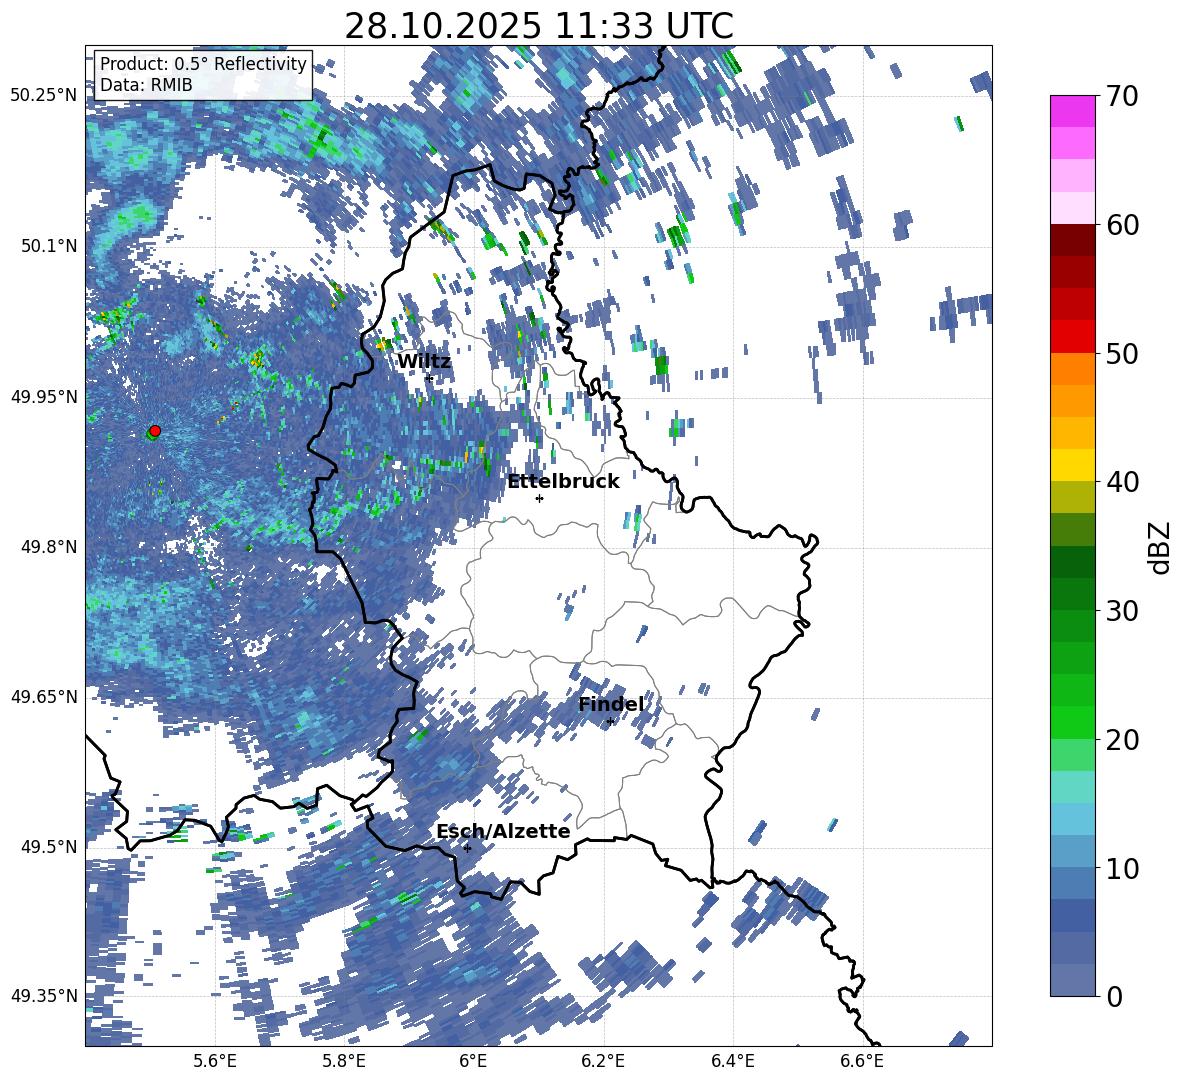Click the Esch/Alzette city label
The image size is (1184, 1081).
[503, 831]
